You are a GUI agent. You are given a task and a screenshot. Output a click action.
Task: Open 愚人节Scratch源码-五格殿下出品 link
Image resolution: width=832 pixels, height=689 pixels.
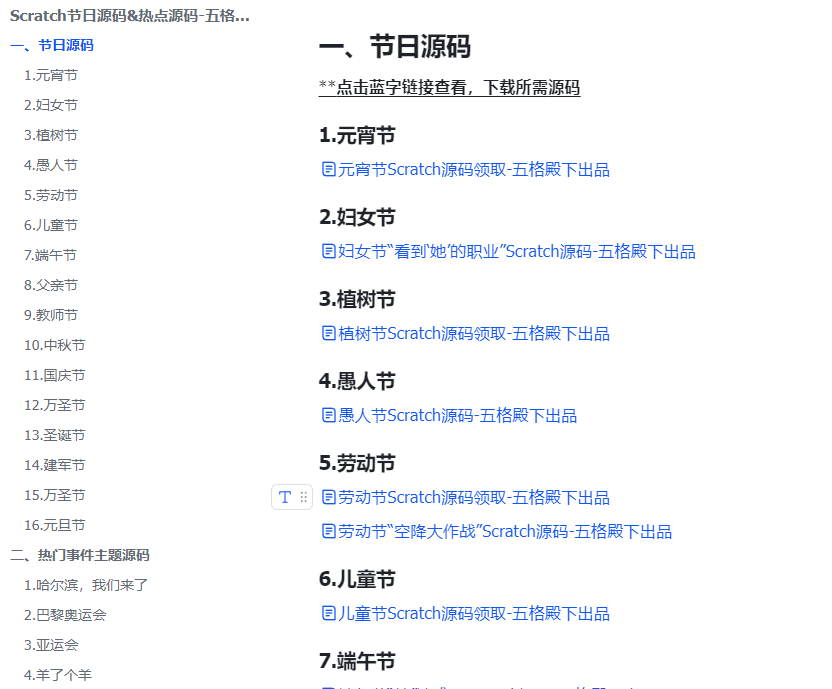[x=457, y=415]
